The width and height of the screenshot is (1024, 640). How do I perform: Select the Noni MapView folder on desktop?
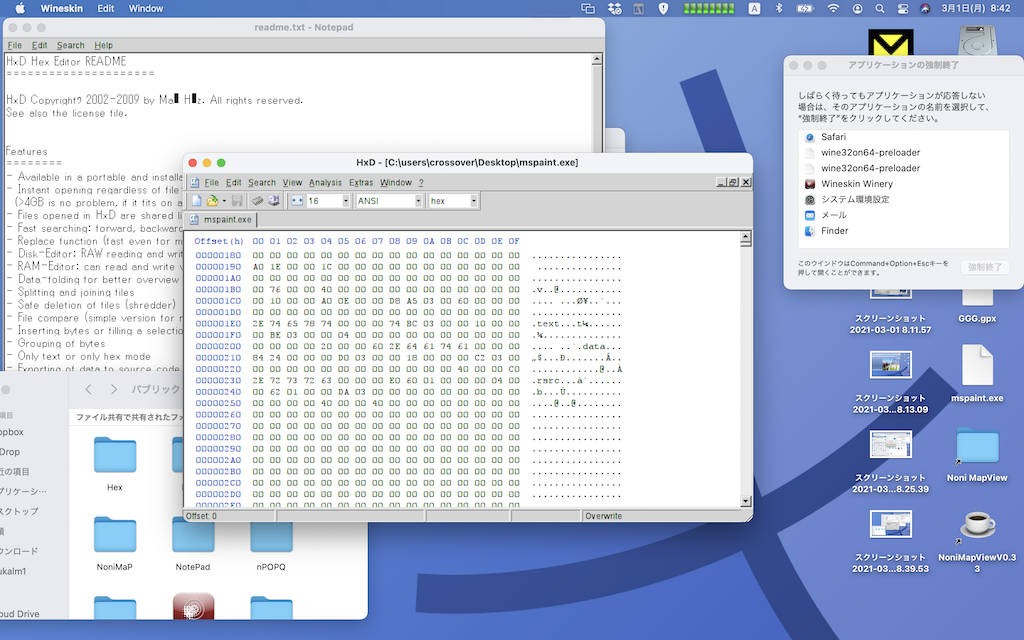977,447
